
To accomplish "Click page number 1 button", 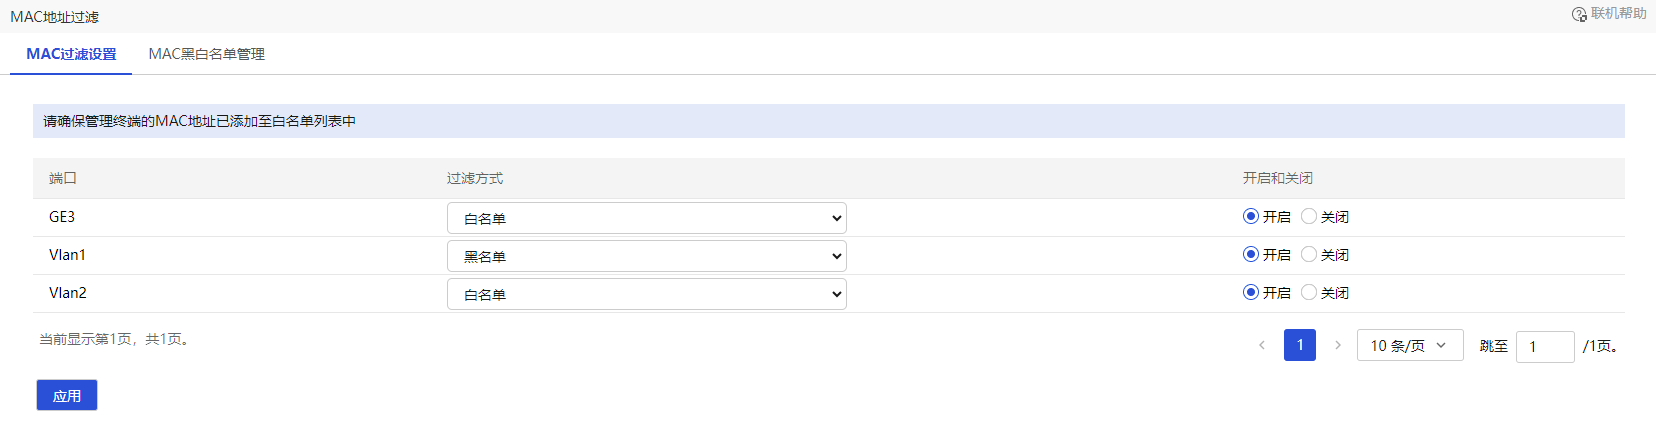I will coord(1300,345).
